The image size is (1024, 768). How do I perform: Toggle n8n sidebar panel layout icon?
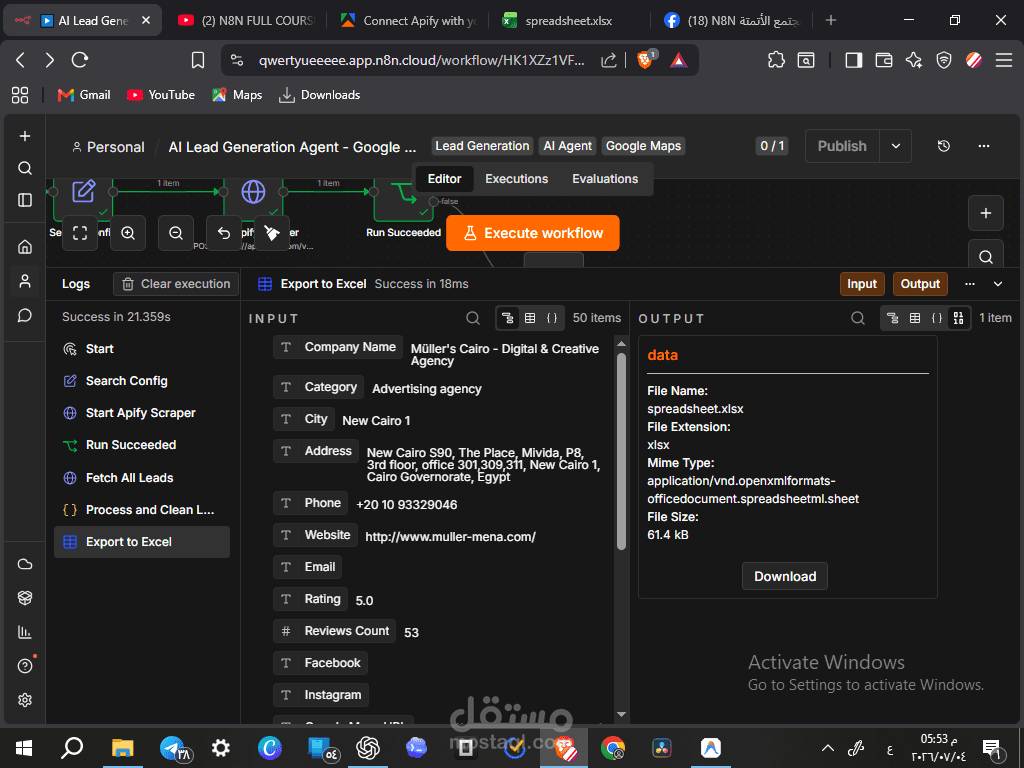click(25, 200)
